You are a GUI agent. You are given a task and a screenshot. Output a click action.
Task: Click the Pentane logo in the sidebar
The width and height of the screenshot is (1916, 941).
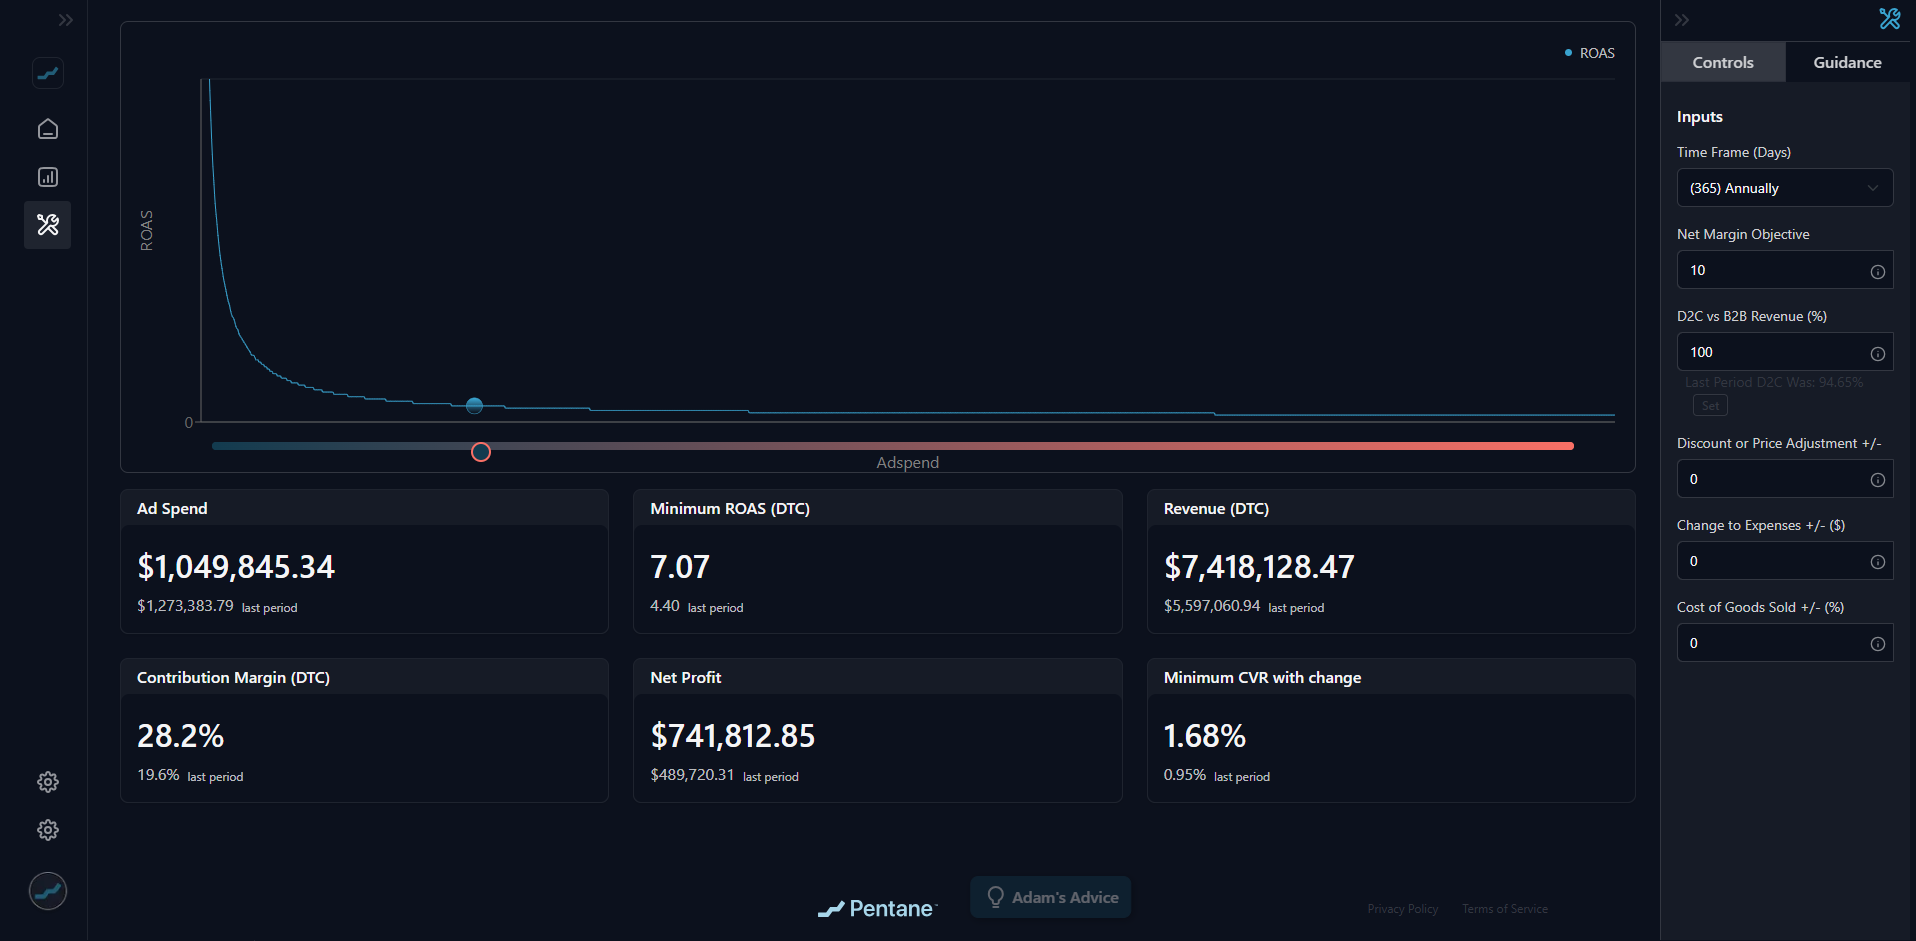pyautogui.click(x=47, y=73)
